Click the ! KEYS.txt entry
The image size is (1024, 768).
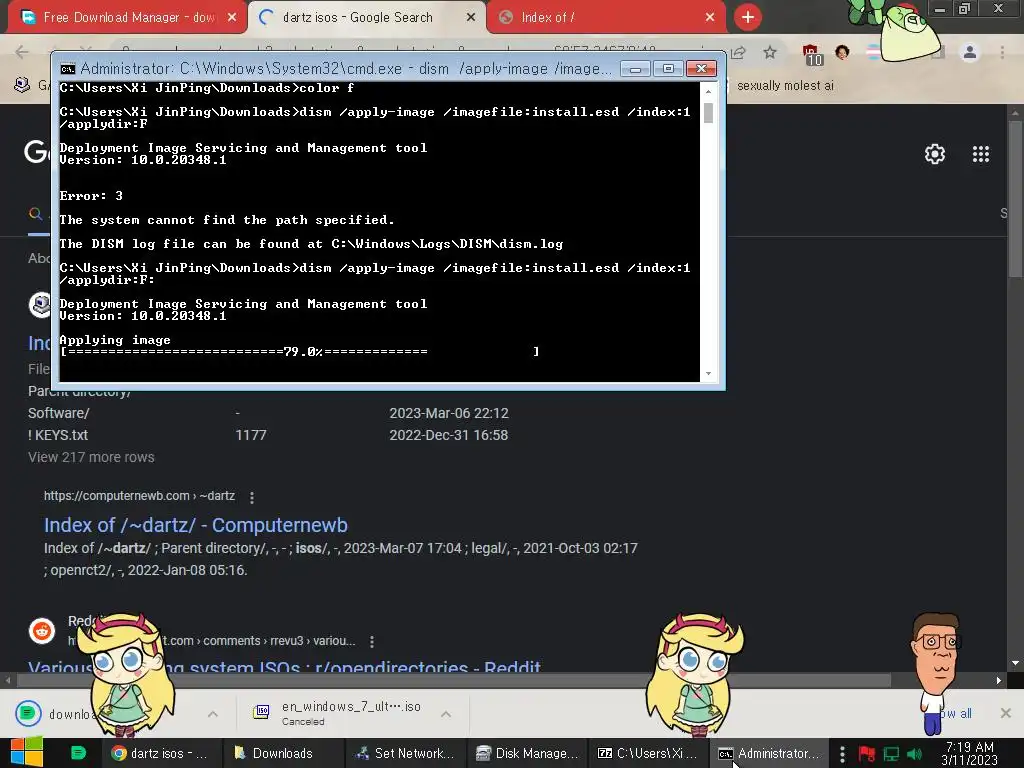[58, 435]
